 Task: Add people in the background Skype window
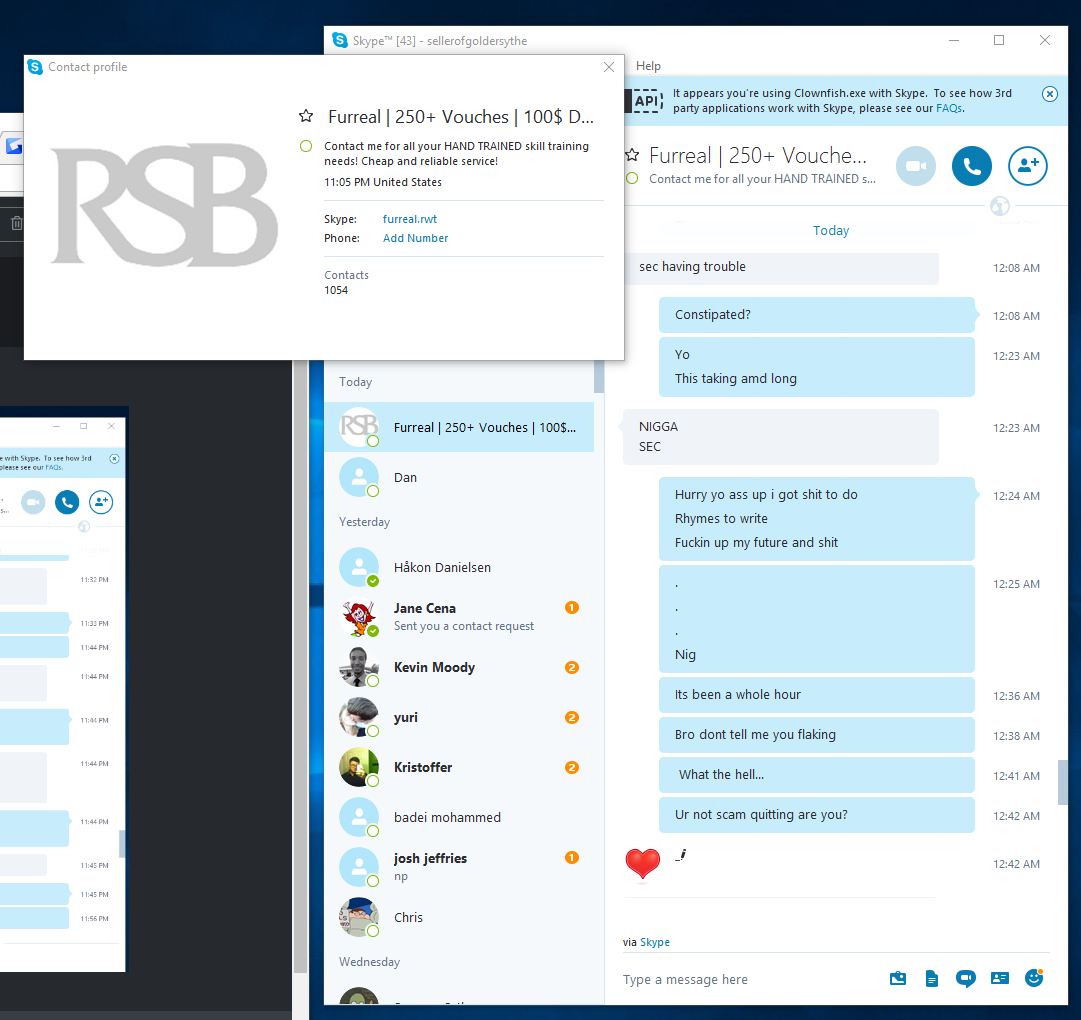(101, 502)
